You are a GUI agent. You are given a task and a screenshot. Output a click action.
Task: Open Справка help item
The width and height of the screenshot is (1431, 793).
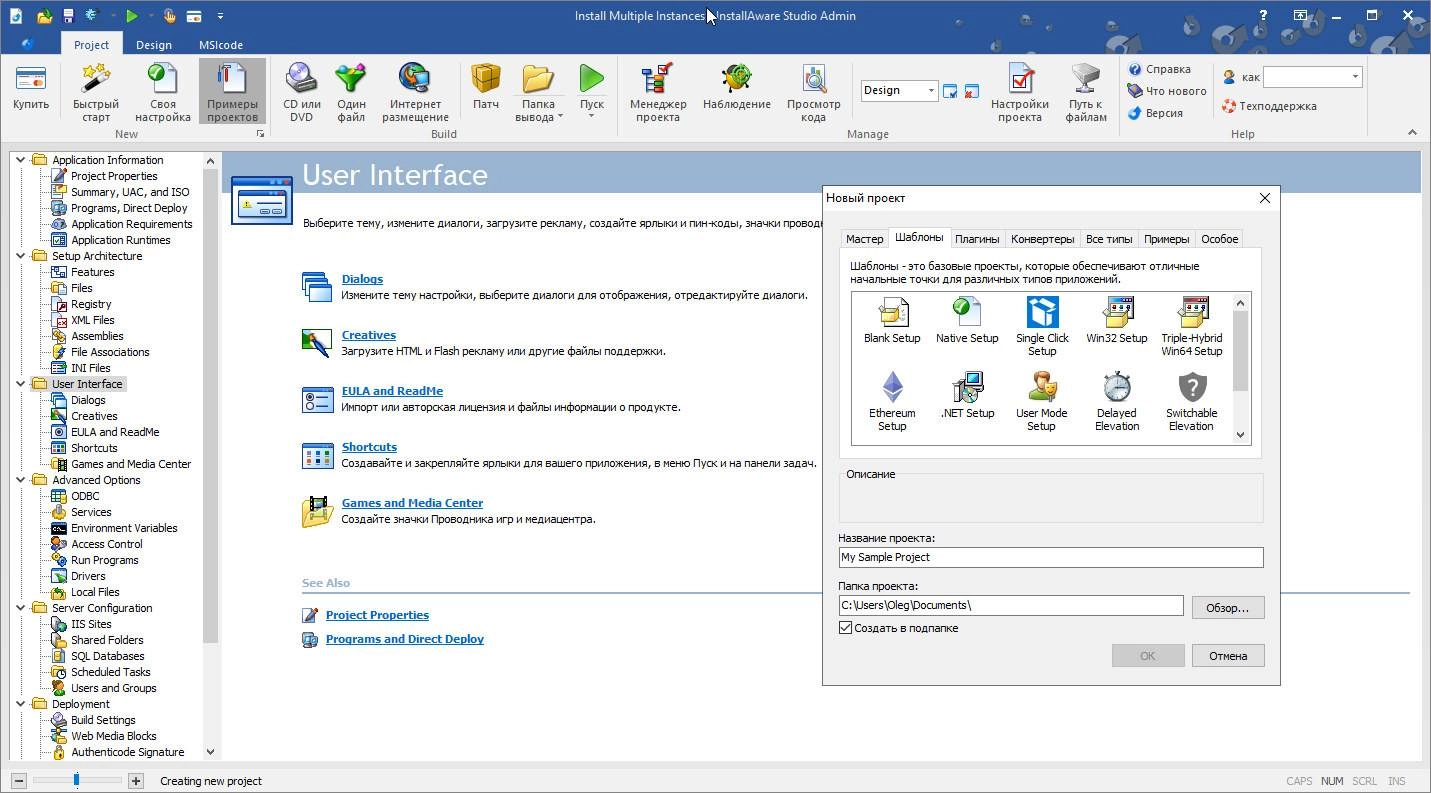tap(1160, 69)
